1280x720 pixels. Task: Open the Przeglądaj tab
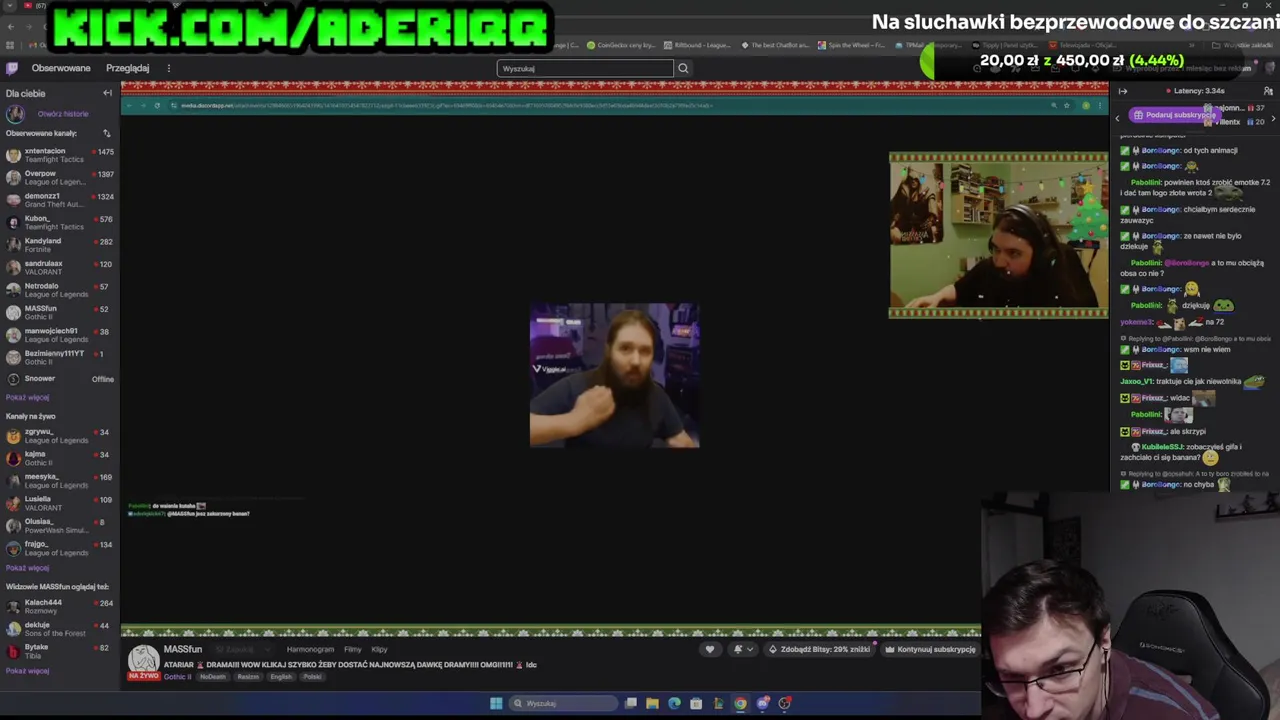pos(127,68)
